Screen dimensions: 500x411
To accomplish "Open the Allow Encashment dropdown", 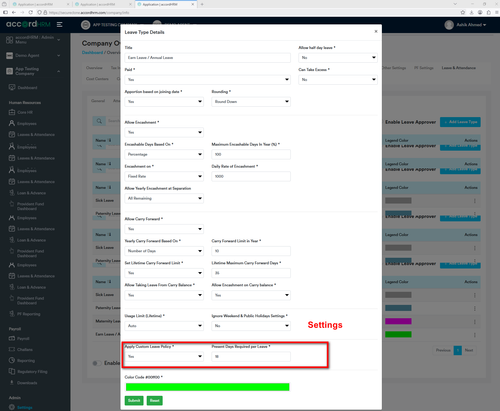I will click(164, 132).
